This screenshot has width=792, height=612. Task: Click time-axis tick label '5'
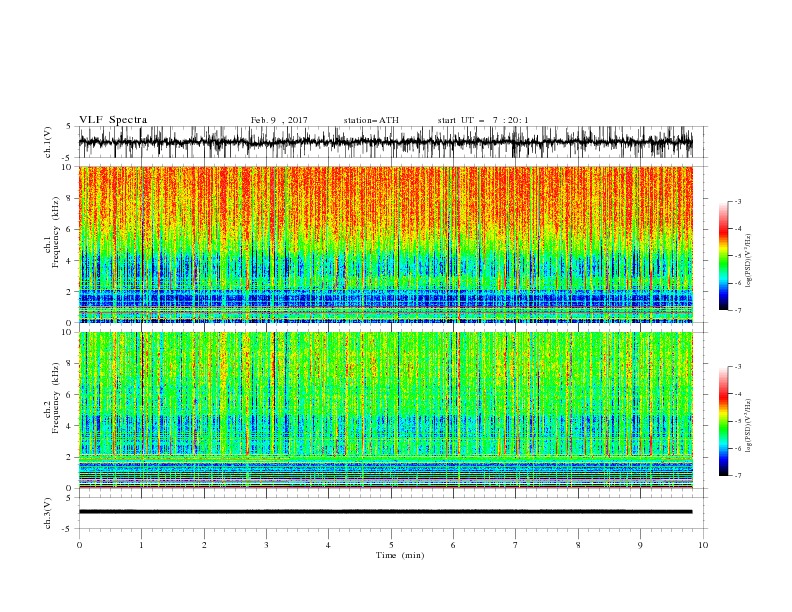click(391, 545)
